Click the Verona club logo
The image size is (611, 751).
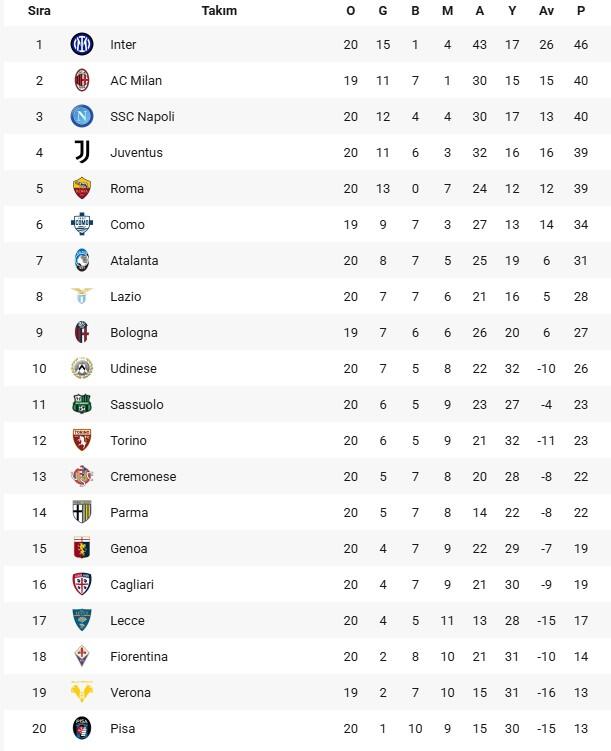pos(81,692)
